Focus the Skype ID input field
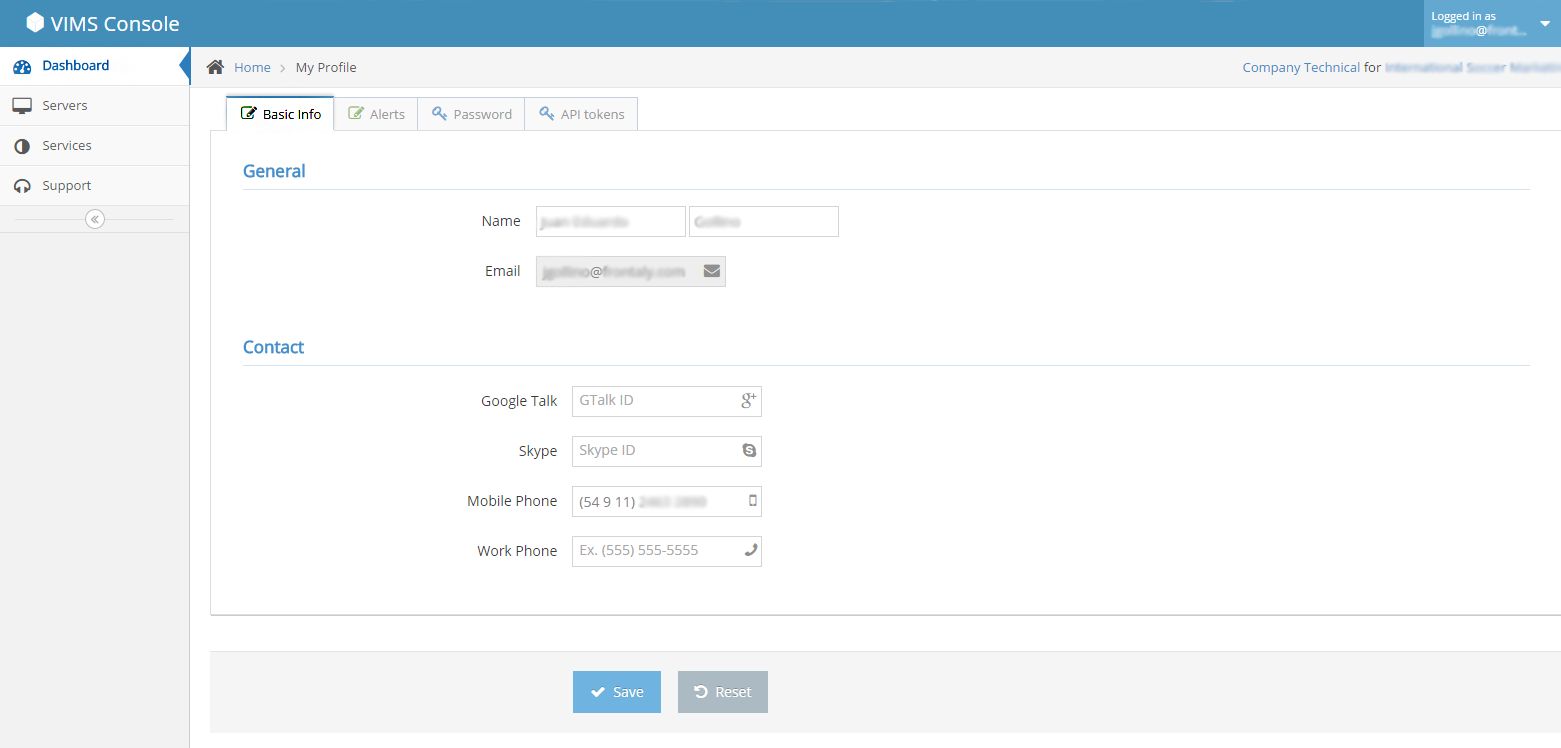Screen dimensions: 1561x748 pyautogui.click(x=667, y=451)
